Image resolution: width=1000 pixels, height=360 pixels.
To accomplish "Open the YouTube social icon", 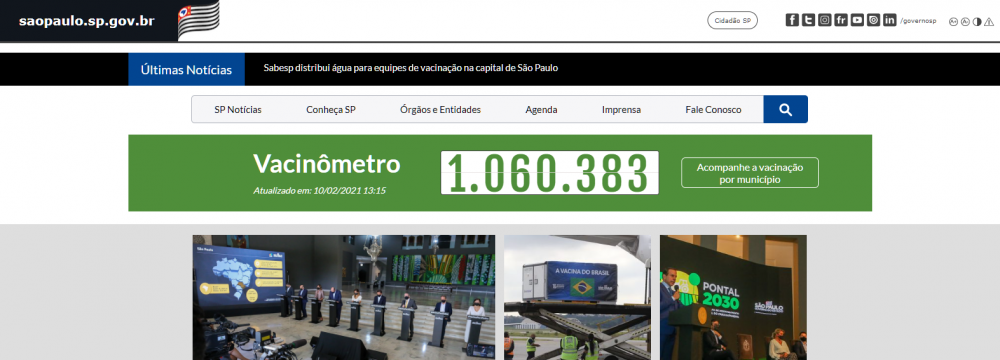I will coord(857,20).
